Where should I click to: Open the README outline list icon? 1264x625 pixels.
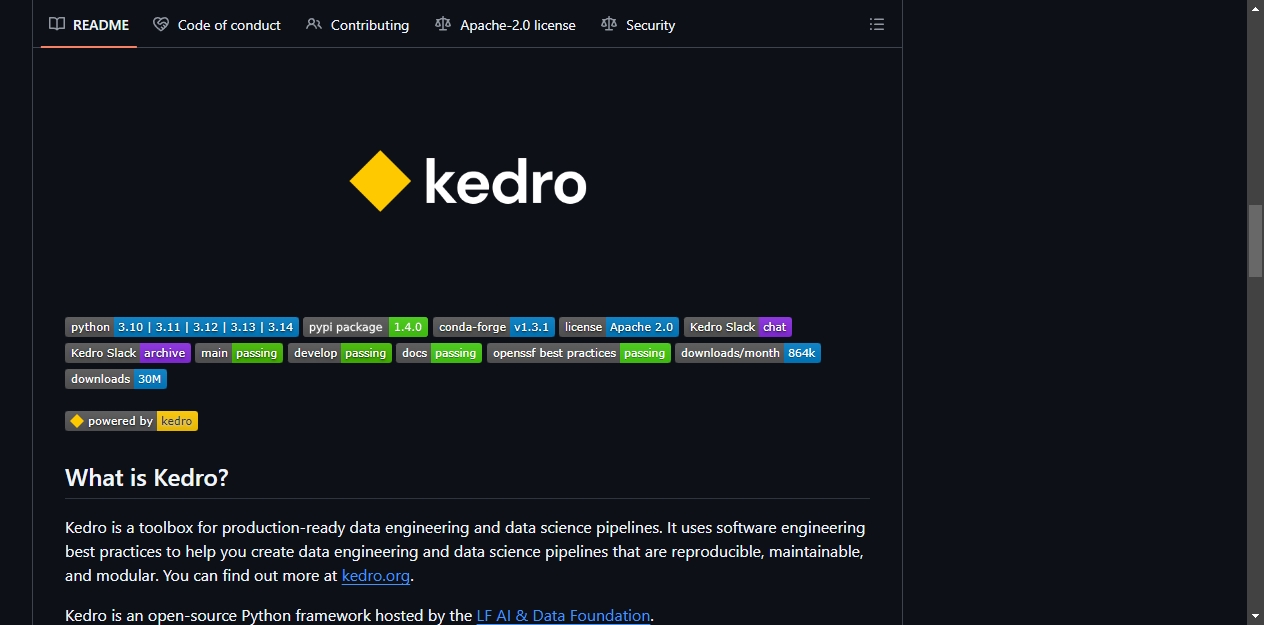tap(877, 24)
